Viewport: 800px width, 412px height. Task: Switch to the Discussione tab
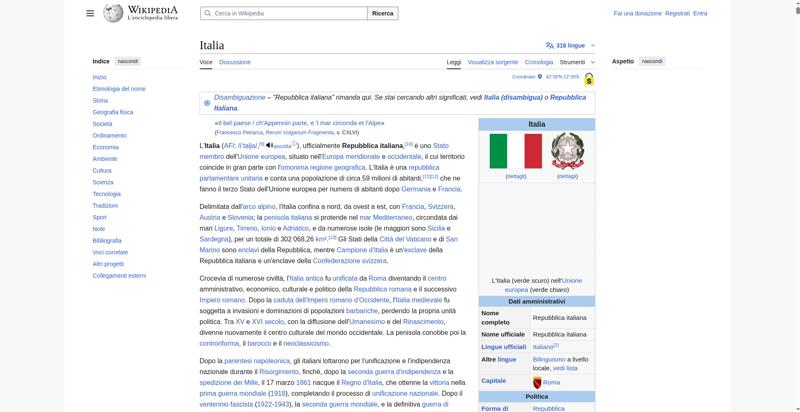(x=235, y=62)
